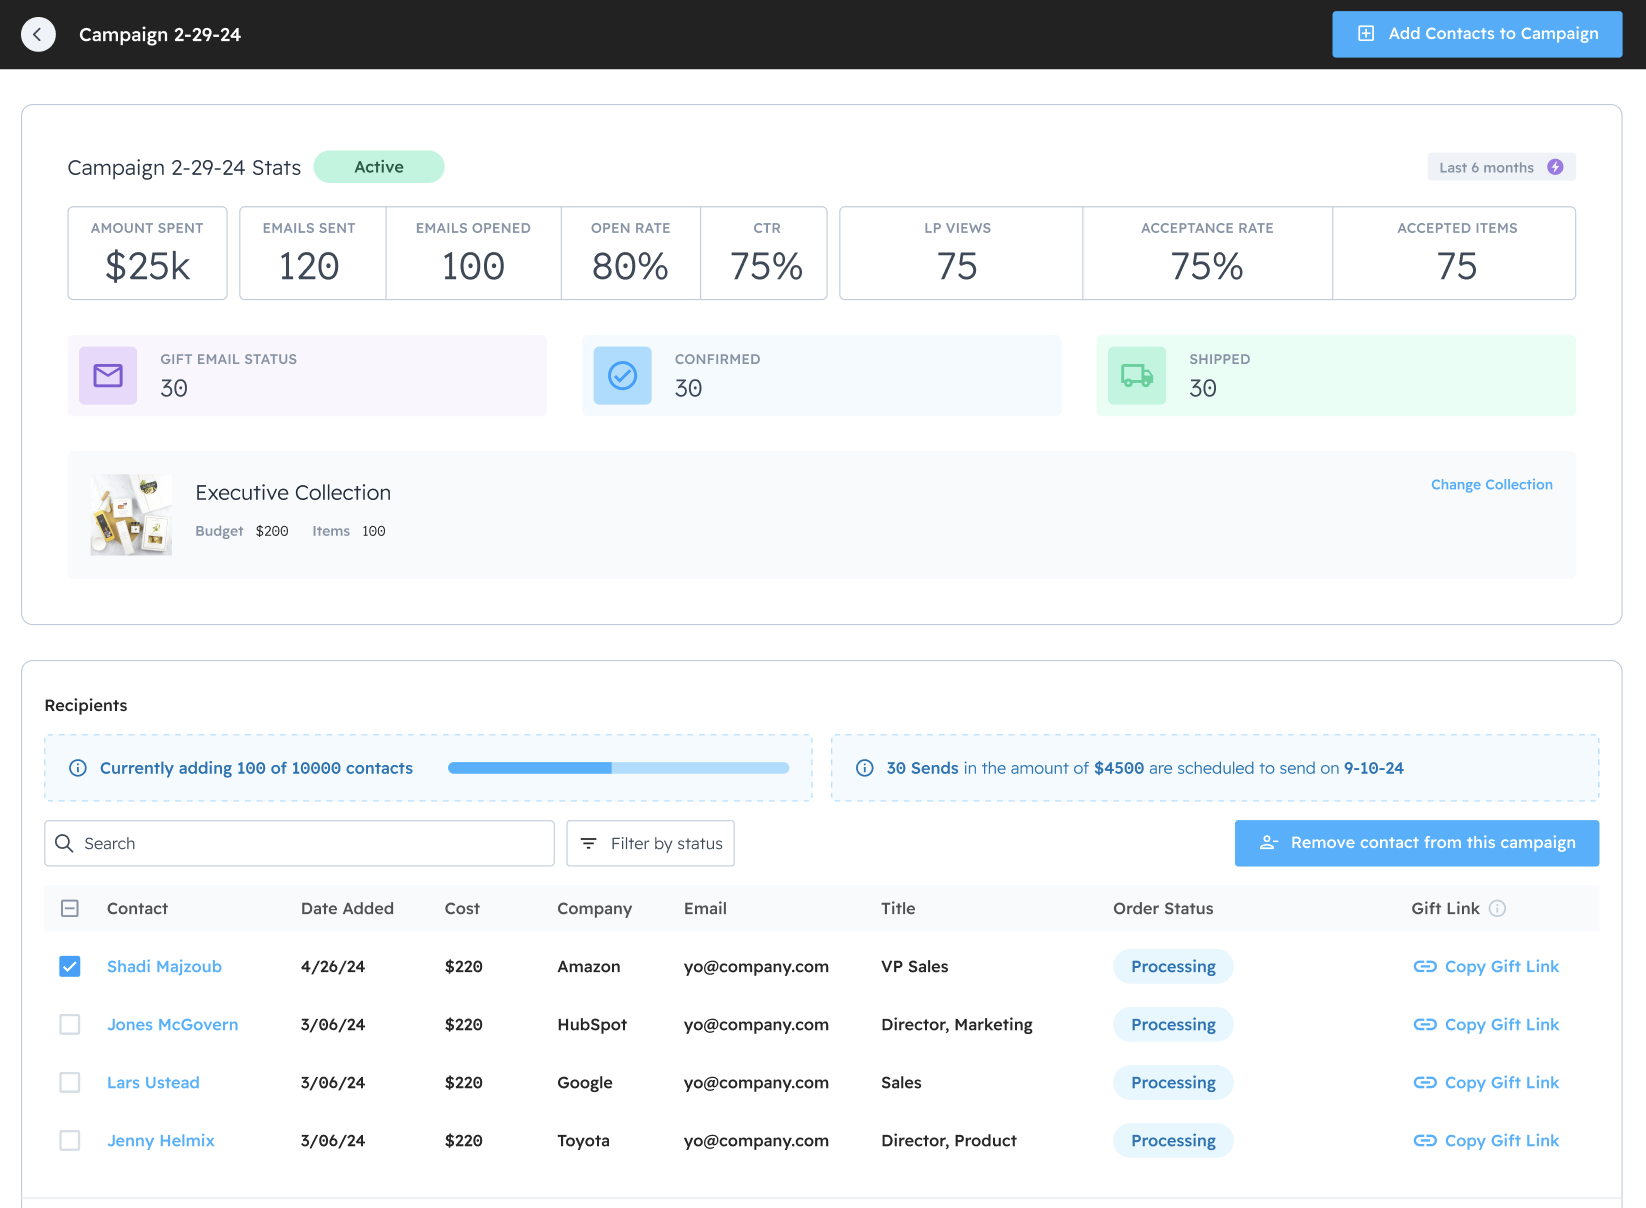
Task: Click the back arrow icon
Action: 38,35
